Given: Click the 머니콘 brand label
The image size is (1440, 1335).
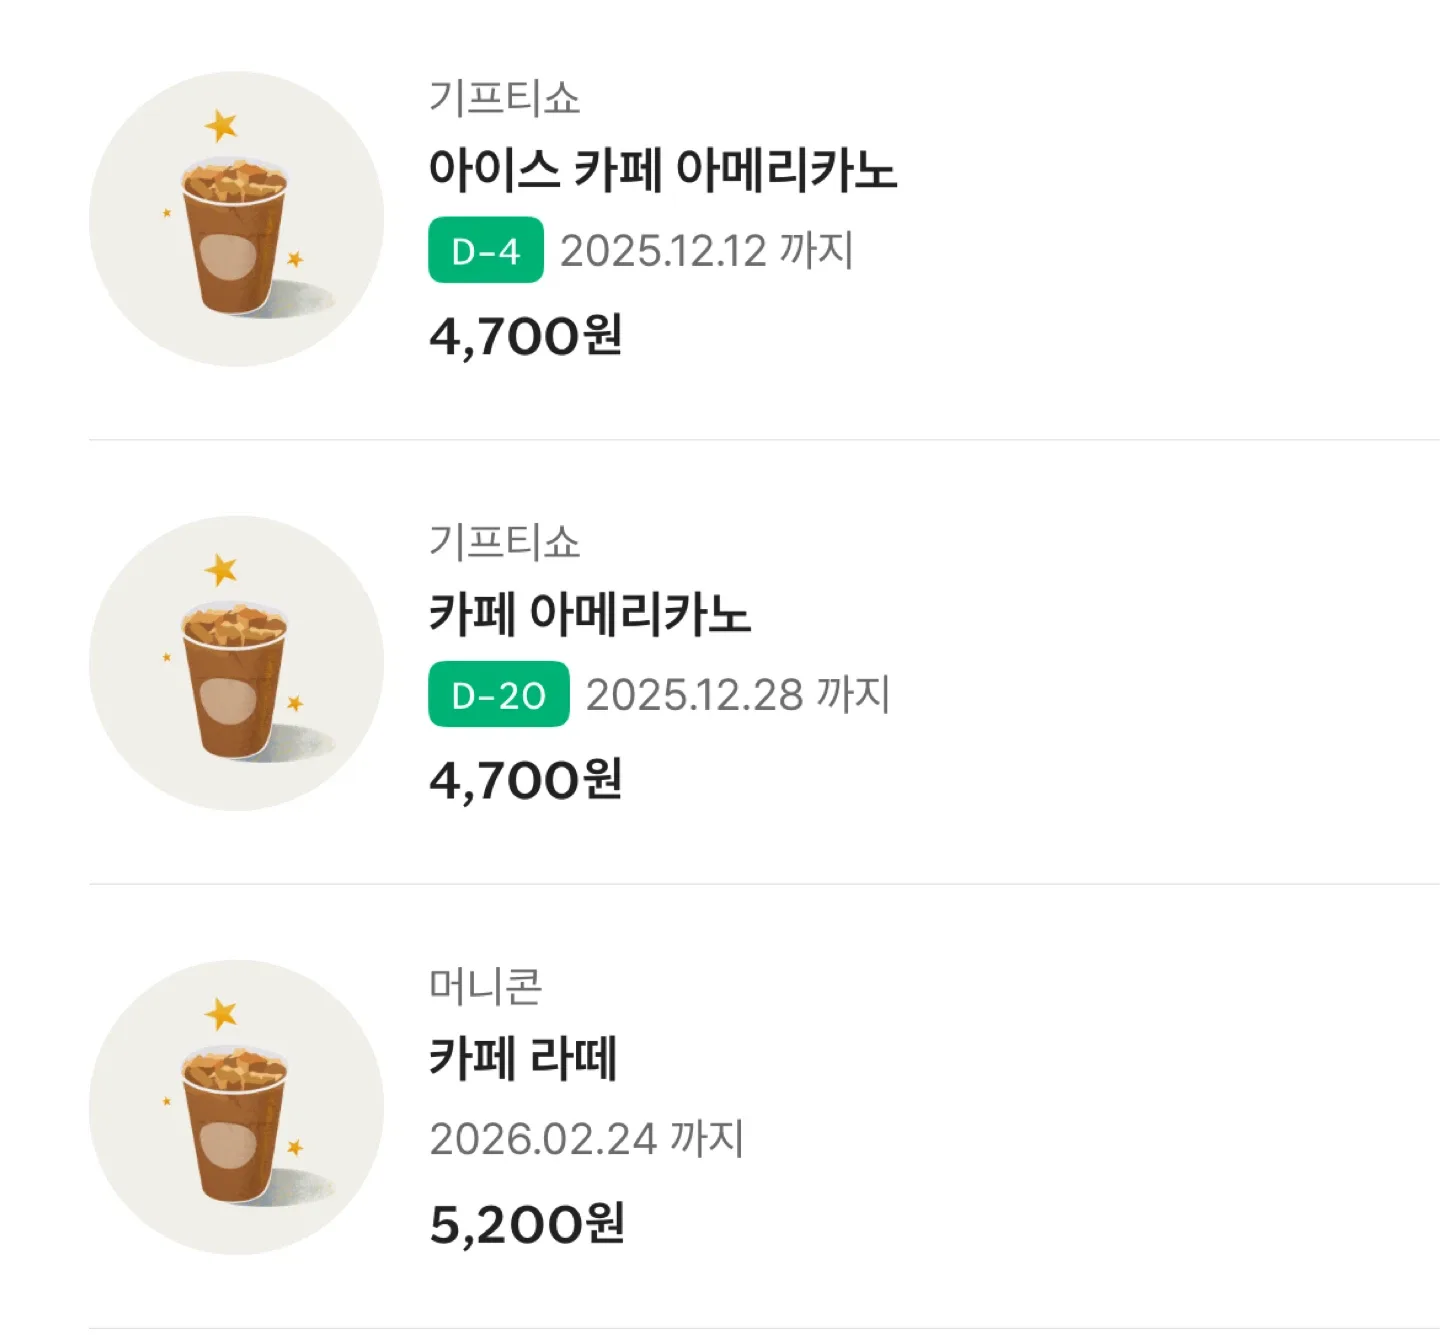Looking at the screenshot, I should (486, 986).
